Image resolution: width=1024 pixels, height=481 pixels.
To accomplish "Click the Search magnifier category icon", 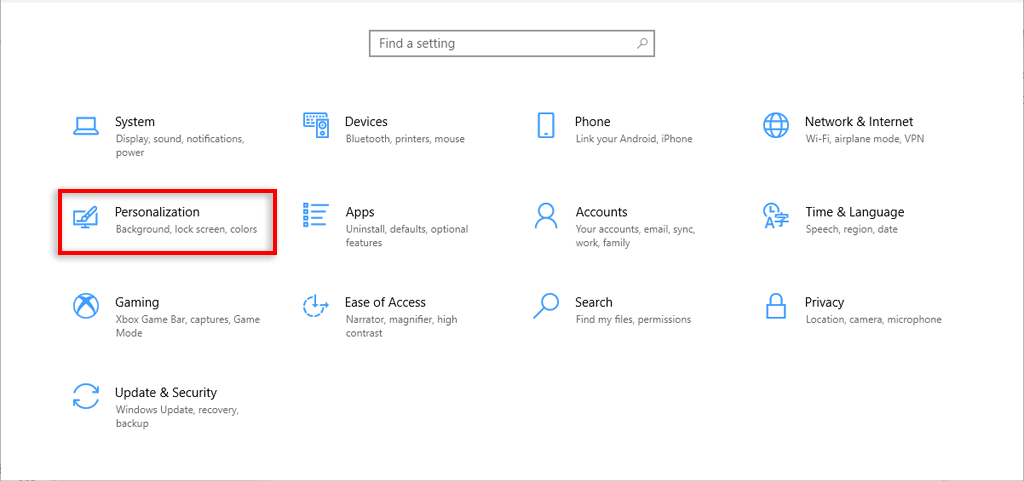I will tap(546, 306).
